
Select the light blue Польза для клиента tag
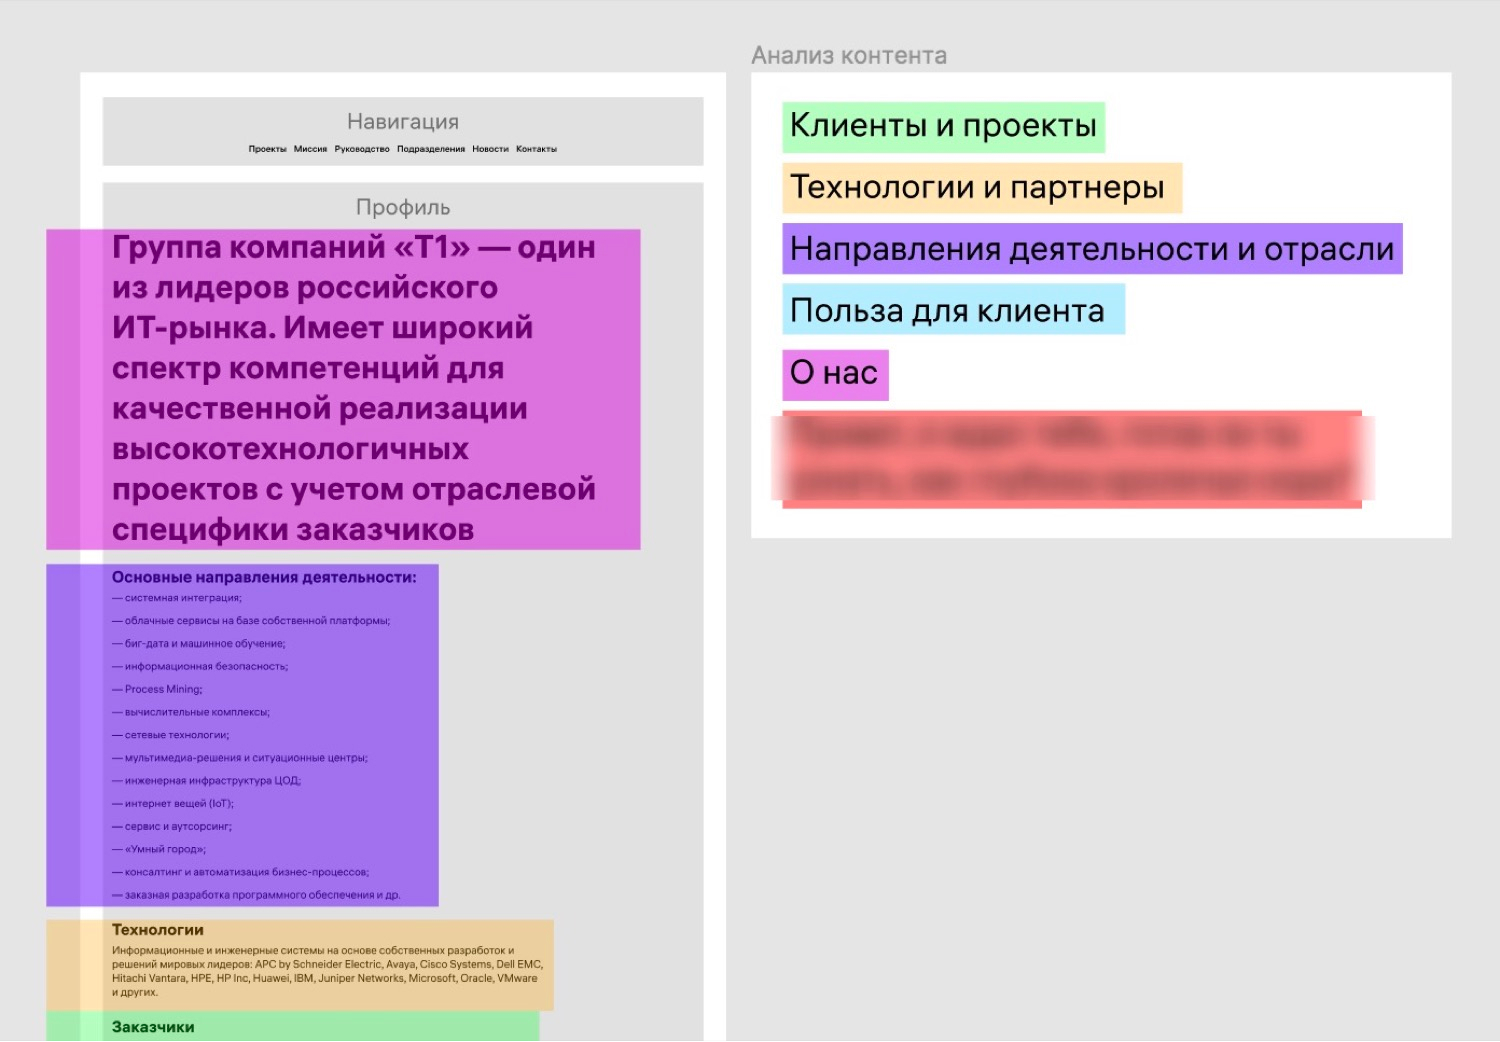pyautogui.click(x=953, y=310)
